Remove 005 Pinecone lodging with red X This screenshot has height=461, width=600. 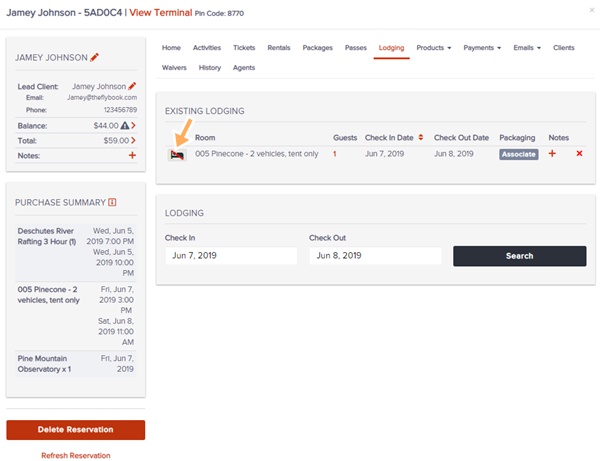pyautogui.click(x=579, y=153)
